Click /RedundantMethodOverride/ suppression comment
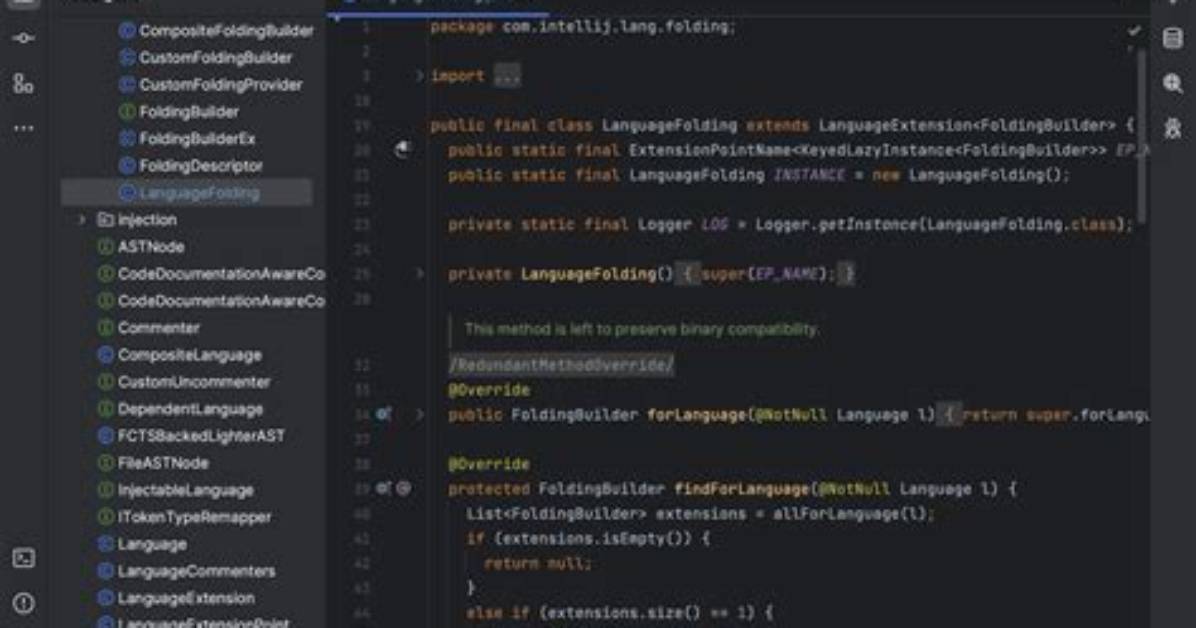 tap(561, 366)
